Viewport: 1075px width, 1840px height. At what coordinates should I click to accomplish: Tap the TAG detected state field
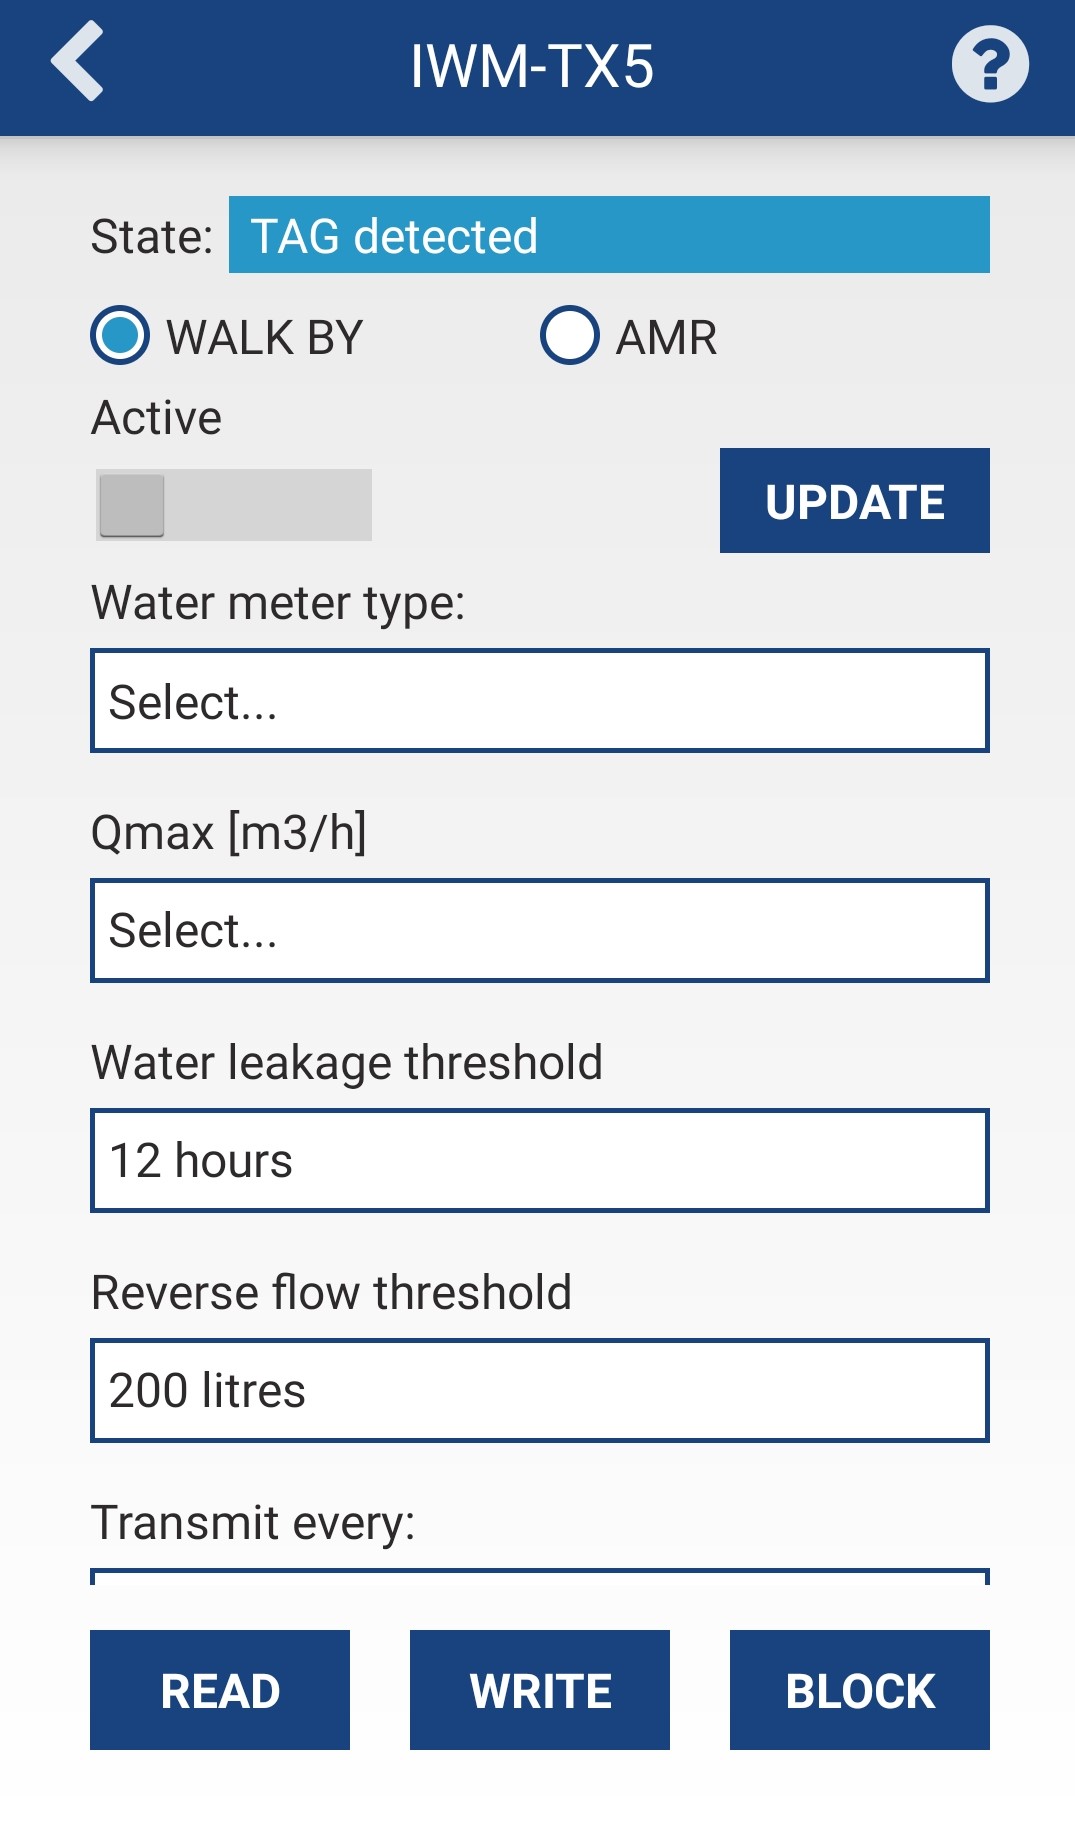pos(608,235)
